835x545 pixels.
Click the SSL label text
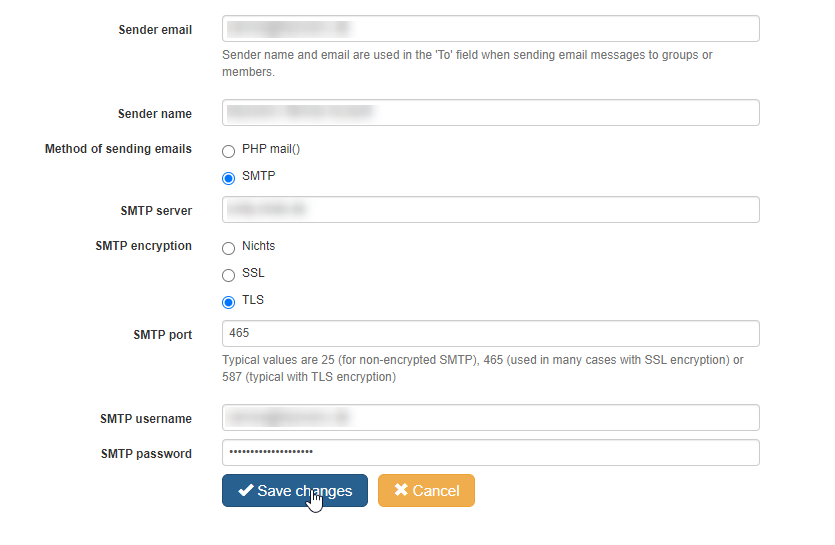[253, 273]
